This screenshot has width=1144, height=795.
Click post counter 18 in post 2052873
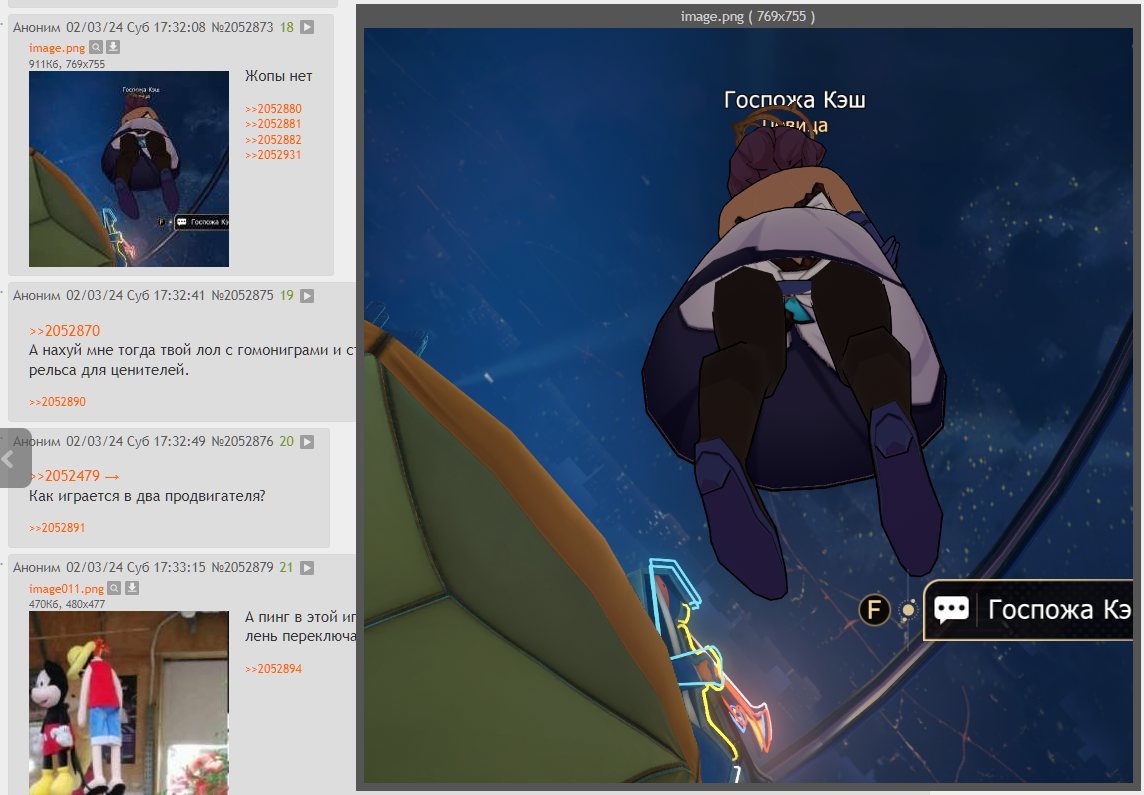[287, 27]
